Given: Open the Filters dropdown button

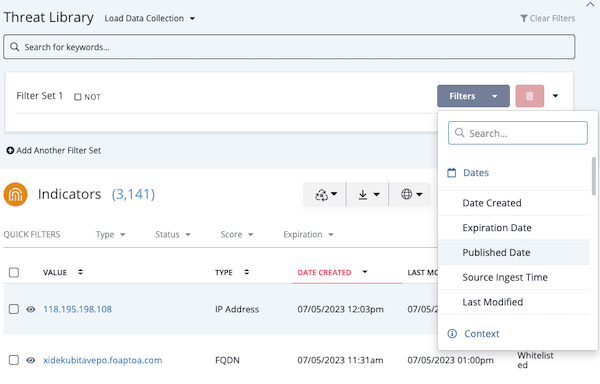Looking at the screenshot, I should [473, 96].
